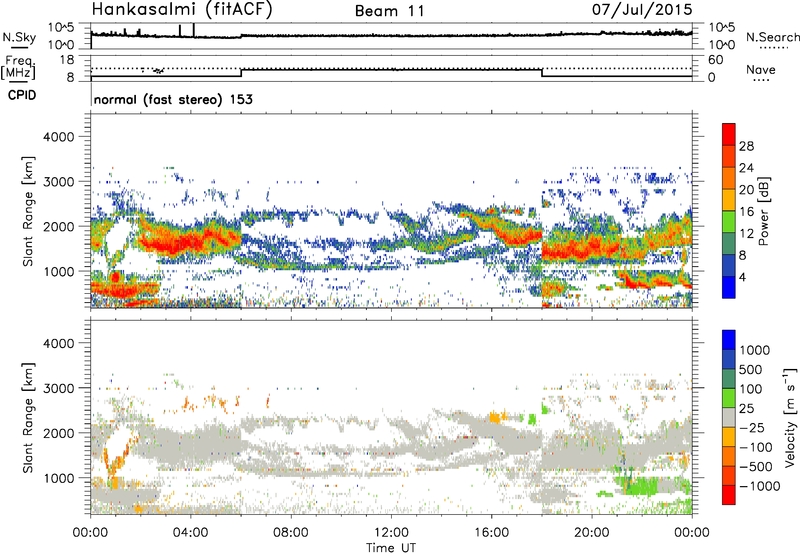Click the '25' value on velocity colorbar
Viewport: 800px width, 554px height.
[x=746, y=408]
